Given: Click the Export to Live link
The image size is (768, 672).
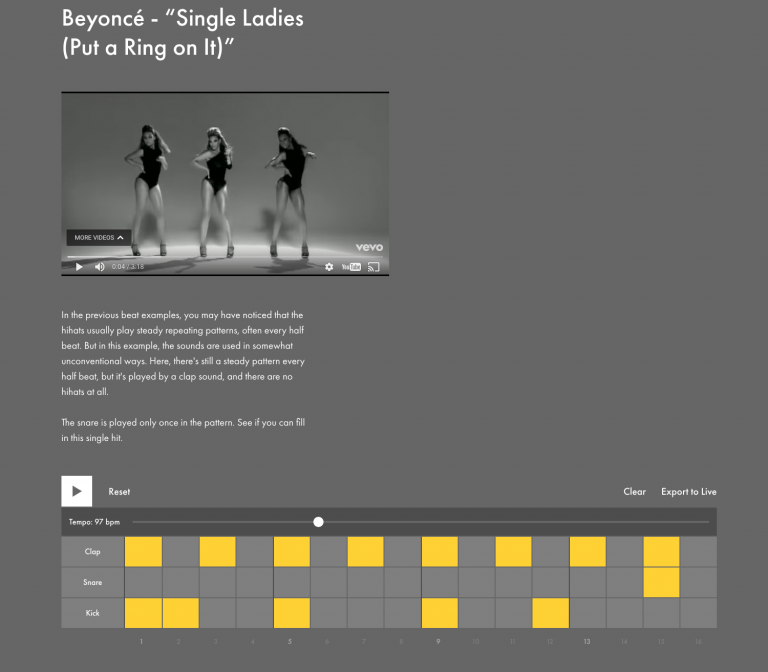Looking at the screenshot, I should pyautogui.click(x=688, y=492).
